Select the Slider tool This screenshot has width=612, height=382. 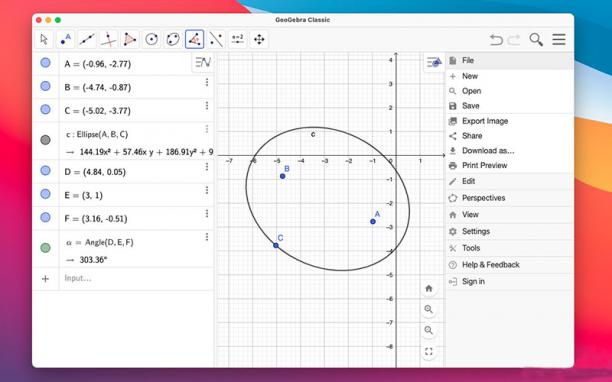[x=237, y=39]
